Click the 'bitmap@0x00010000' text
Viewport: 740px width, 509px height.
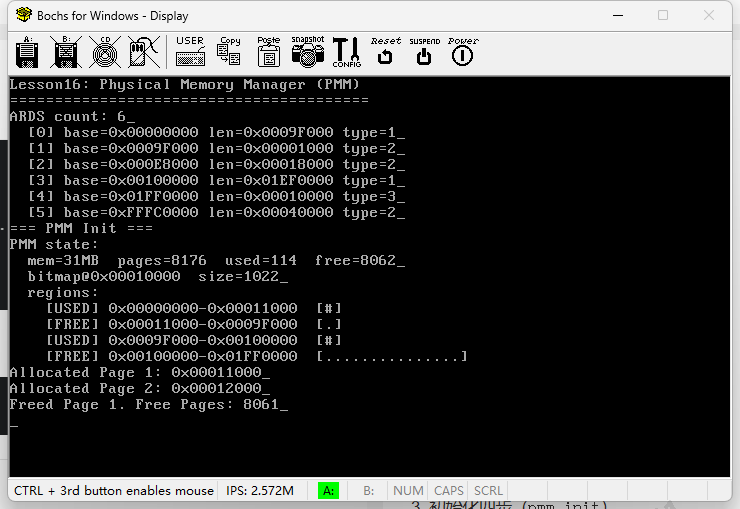(x=104, y=276)
